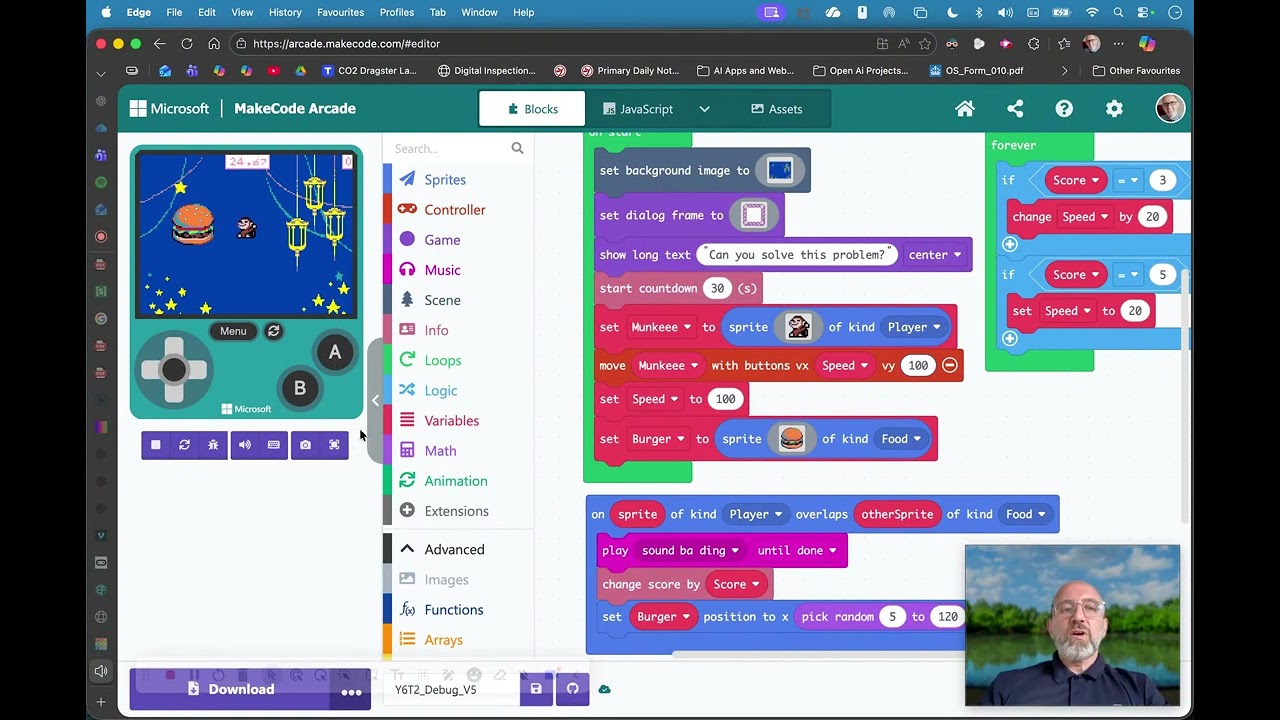Launch the simulator in fullscreen
The height and width of the screenshot is (720, 1280).
334,445
